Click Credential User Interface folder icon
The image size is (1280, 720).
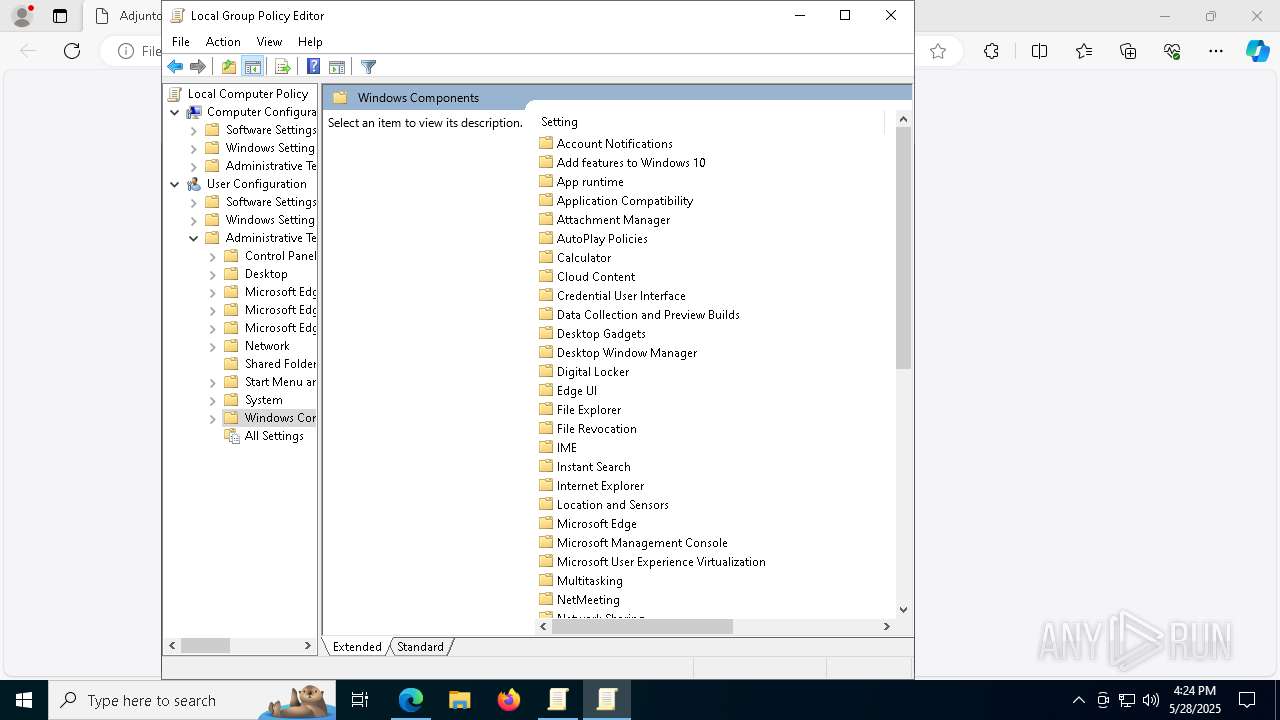coord(546,295)
